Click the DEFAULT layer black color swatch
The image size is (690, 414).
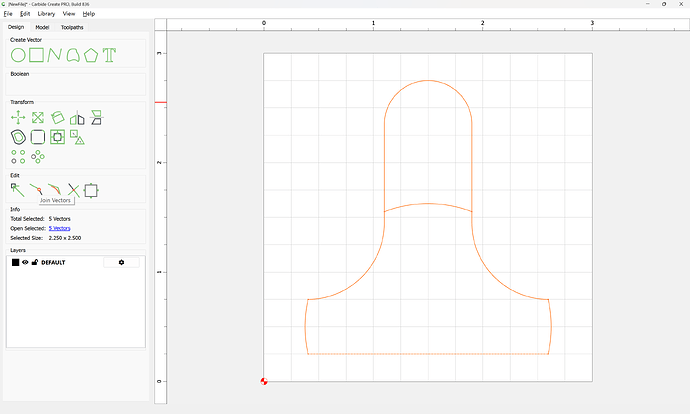[16, 262]
